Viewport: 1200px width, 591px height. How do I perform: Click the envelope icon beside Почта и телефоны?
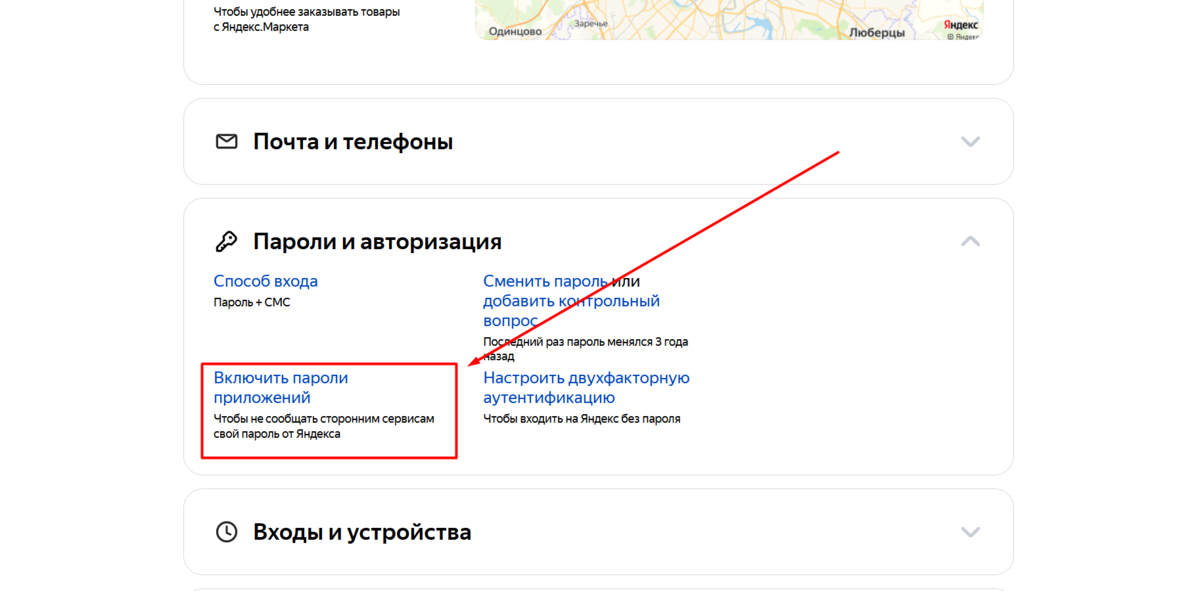pos(227,142)
